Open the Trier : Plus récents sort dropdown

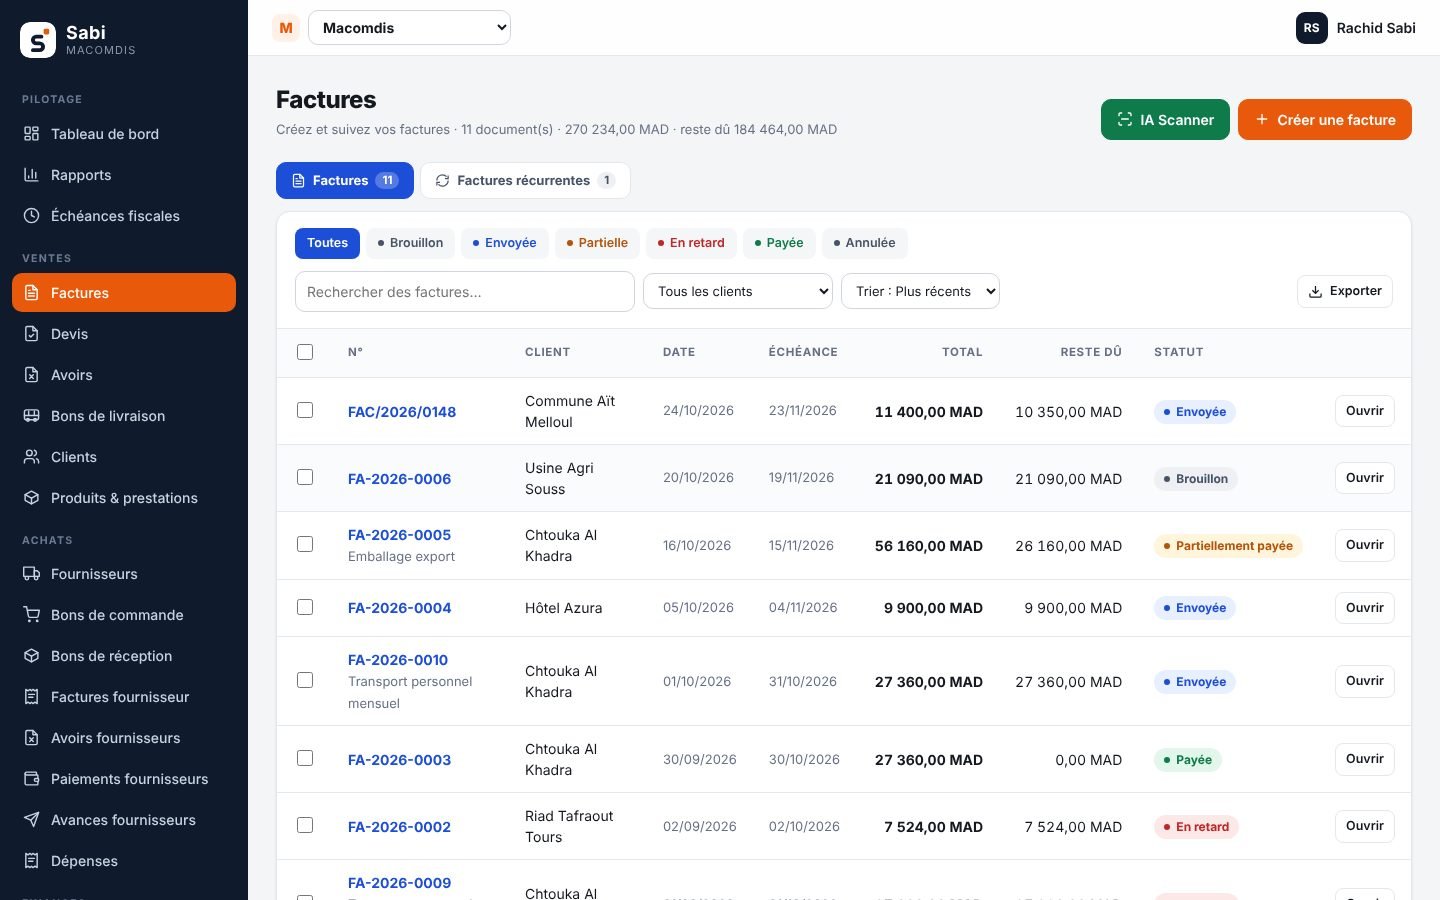coord(920,291)
